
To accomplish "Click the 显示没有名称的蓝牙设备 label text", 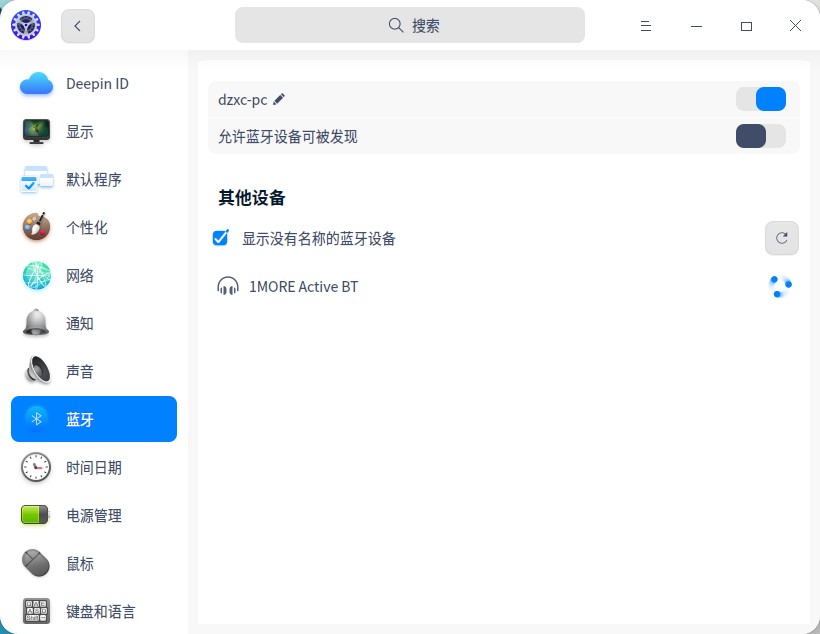I will (318, 239).
